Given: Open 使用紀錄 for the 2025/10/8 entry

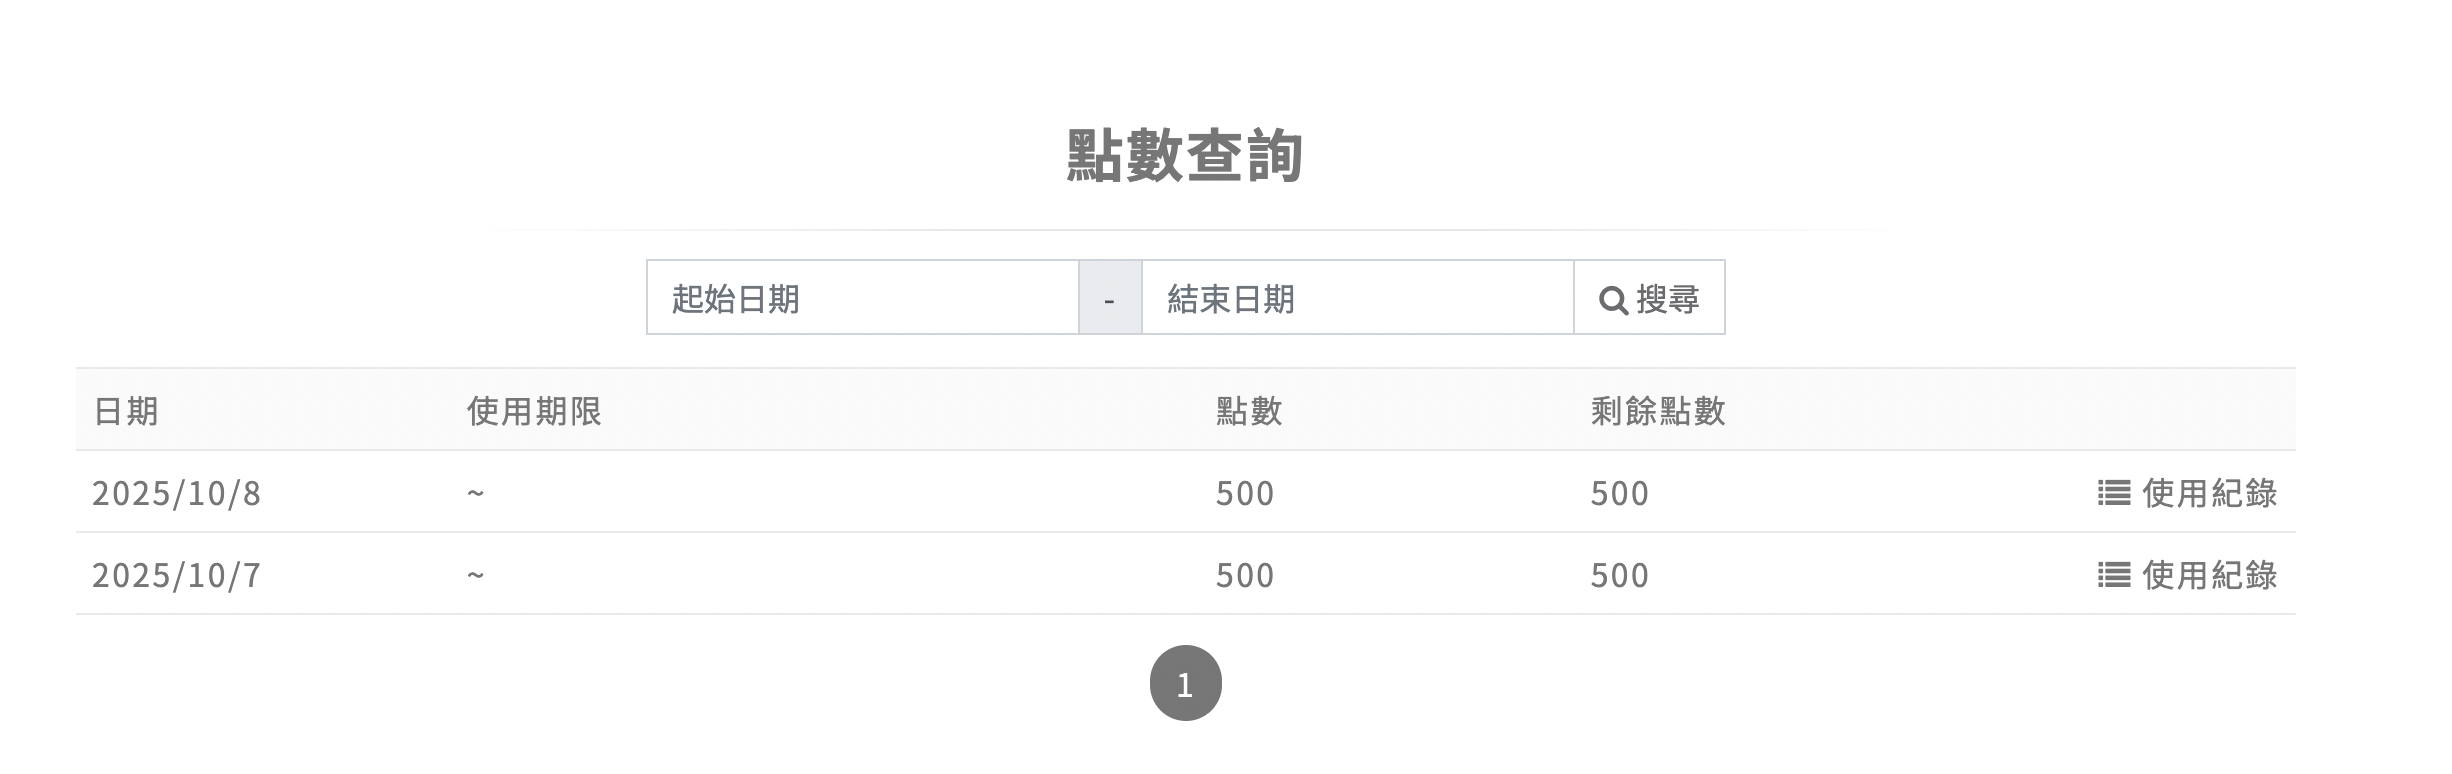Looking at the screenshot, I should point(2208,493).
